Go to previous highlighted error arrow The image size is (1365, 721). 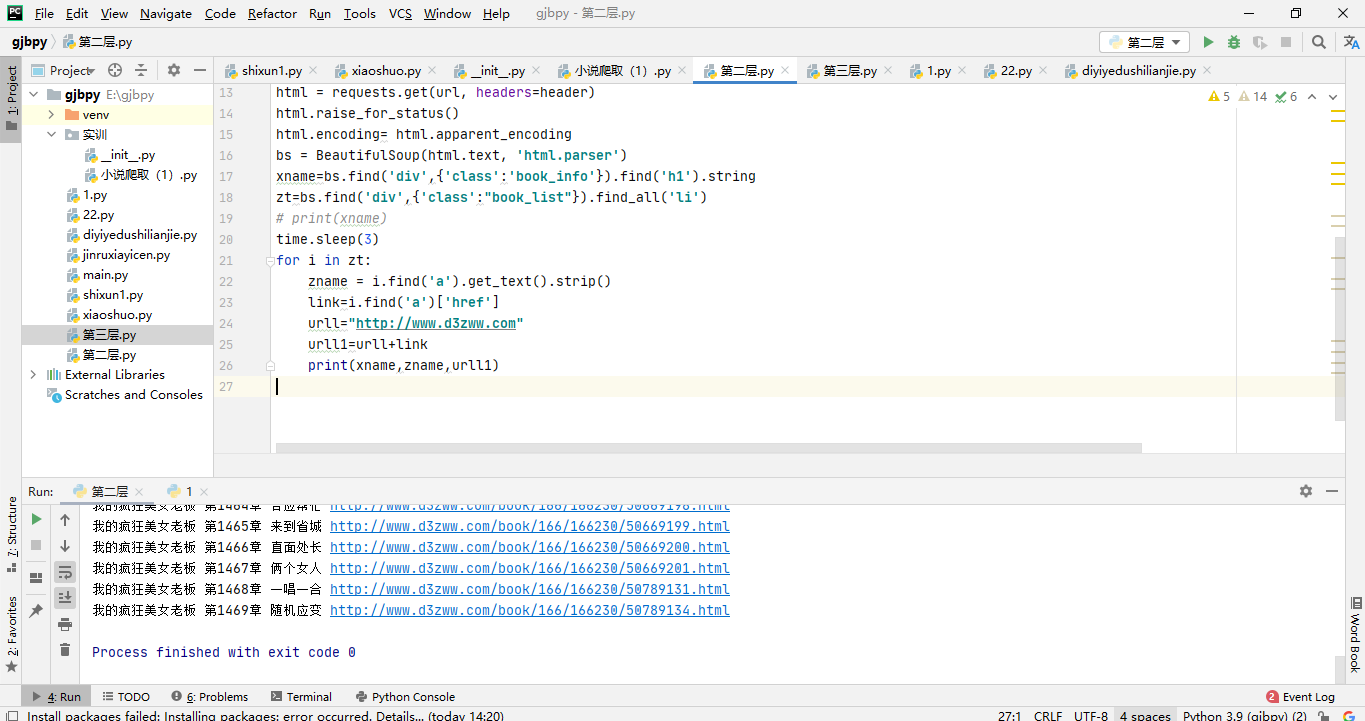pos(1313,97)
